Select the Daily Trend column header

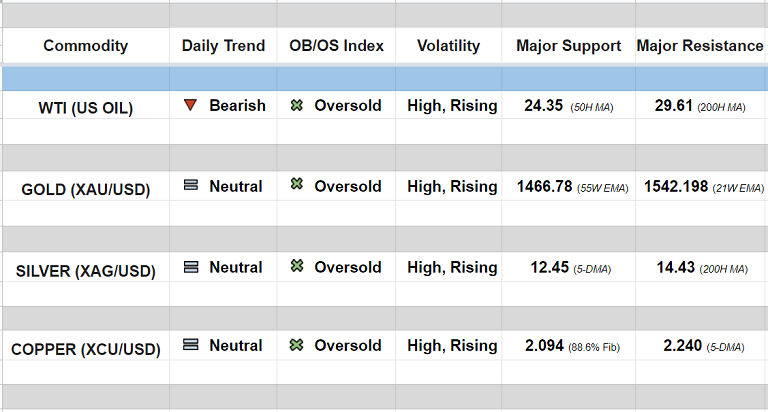[224, 46]
